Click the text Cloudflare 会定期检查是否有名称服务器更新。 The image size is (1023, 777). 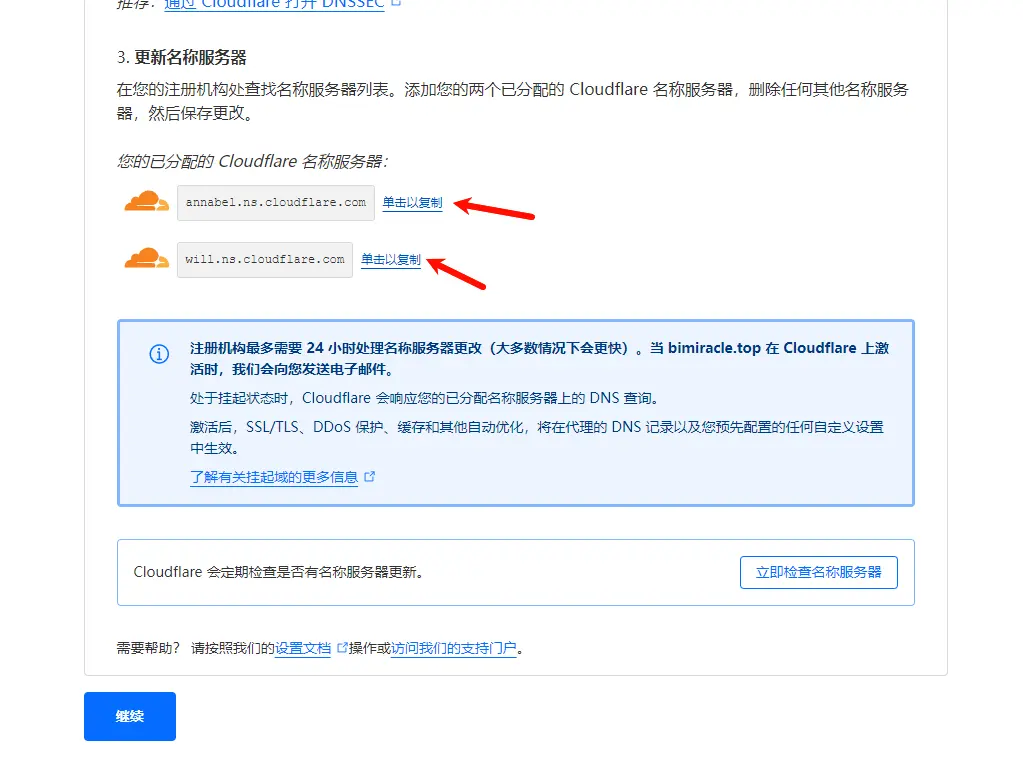click(x=279, y=572)
